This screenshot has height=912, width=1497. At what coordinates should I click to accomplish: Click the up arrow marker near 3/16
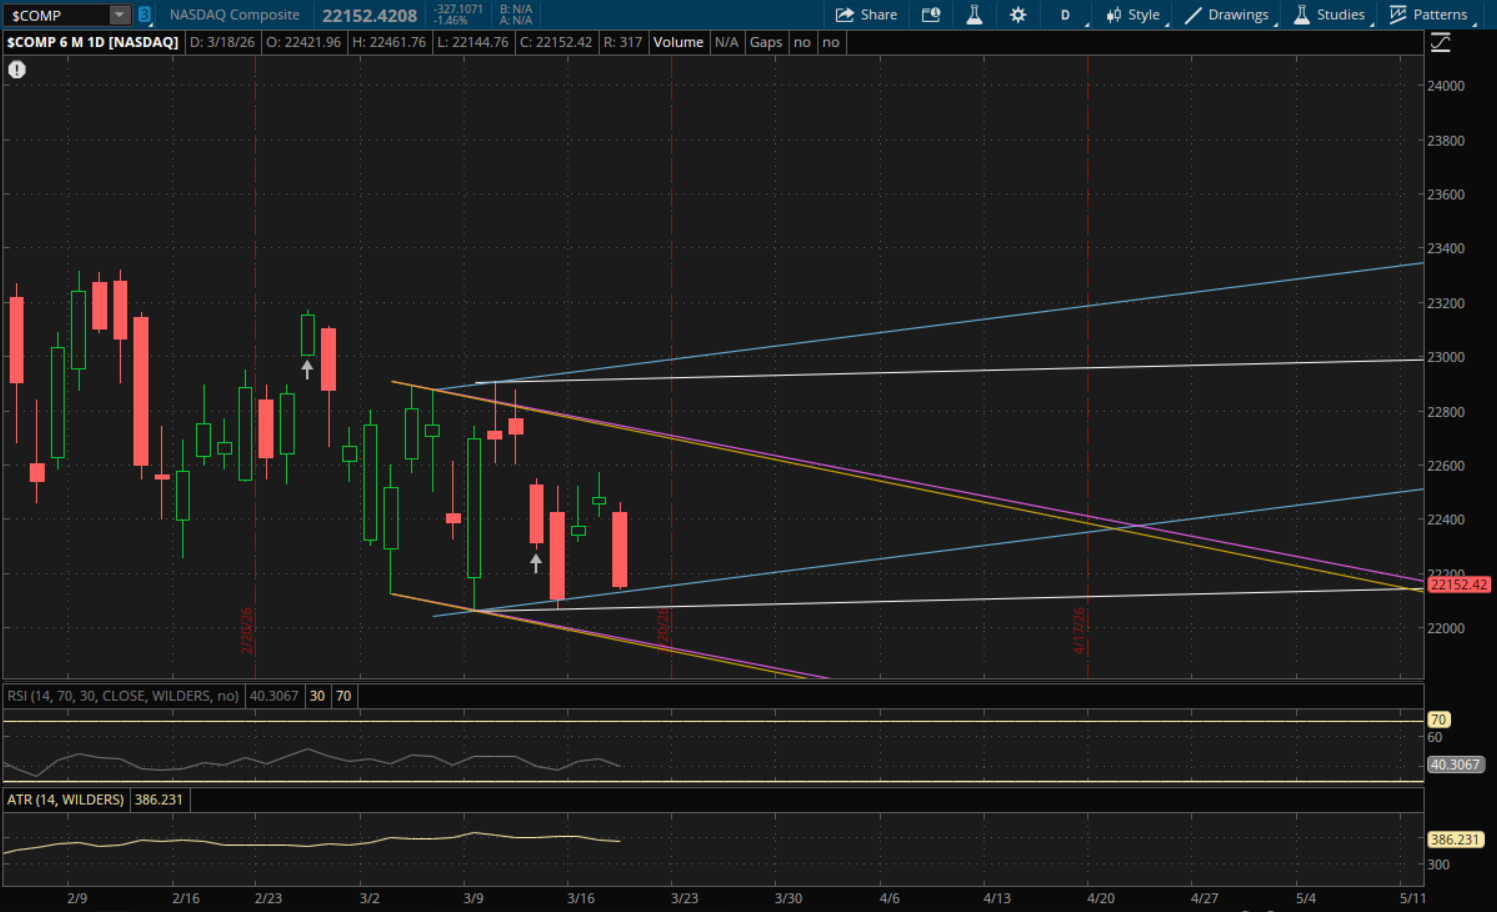(x=536, y=564)
